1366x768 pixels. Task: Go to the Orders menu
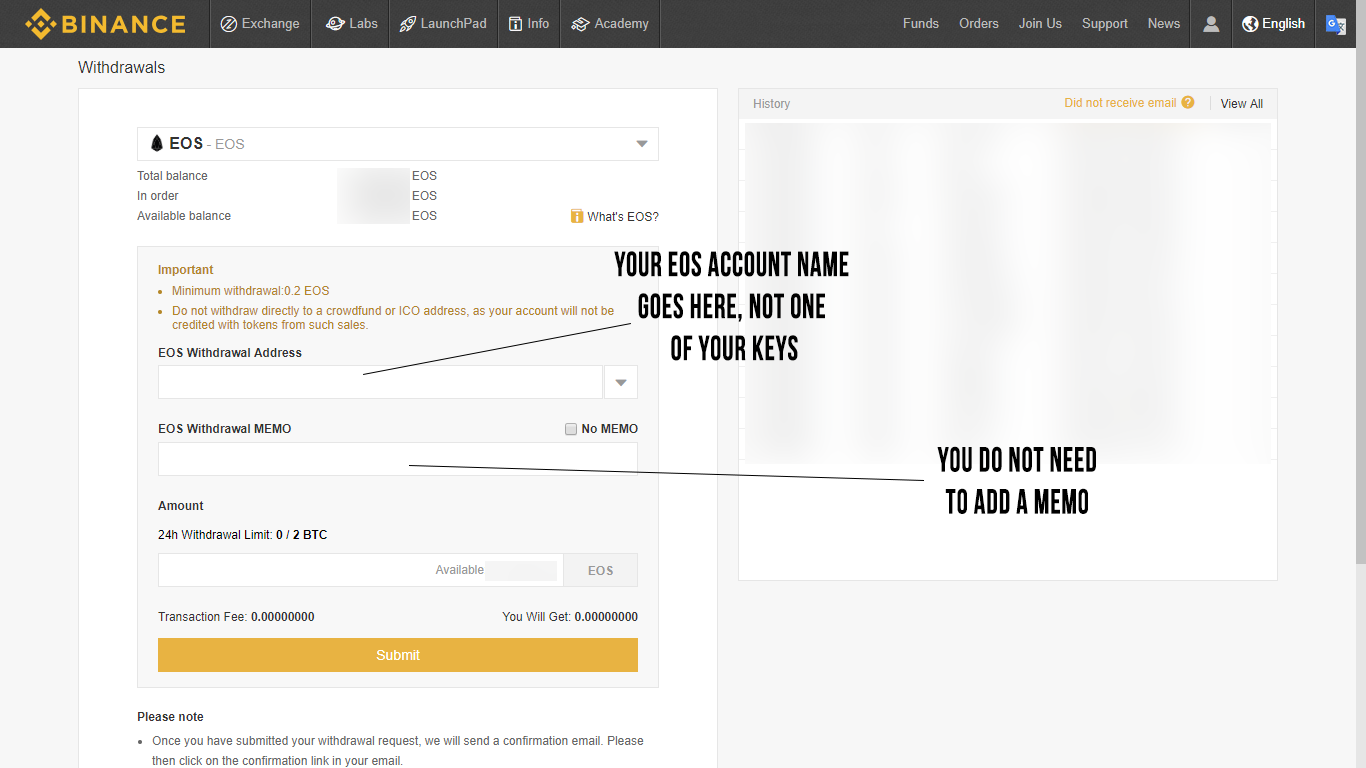coord(979,24)
